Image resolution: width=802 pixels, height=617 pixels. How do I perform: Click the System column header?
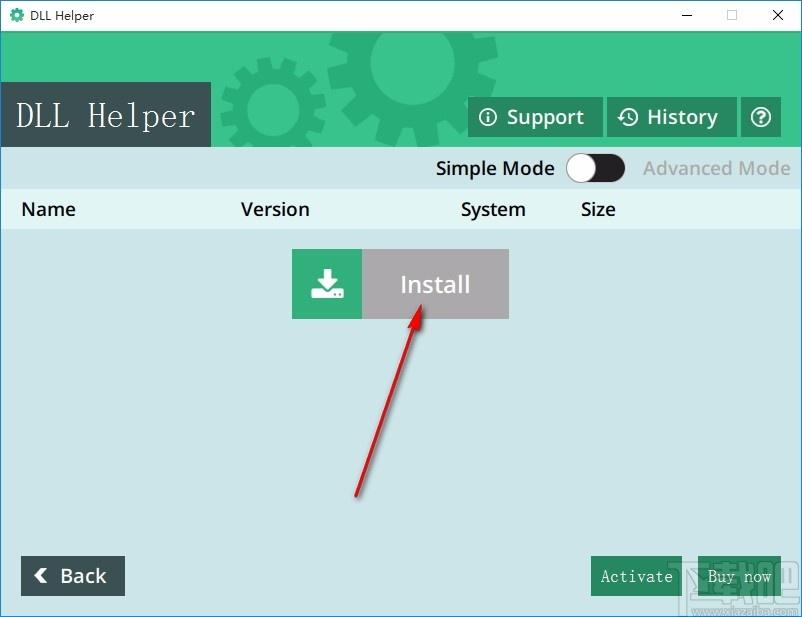click(x=493, y=210)
